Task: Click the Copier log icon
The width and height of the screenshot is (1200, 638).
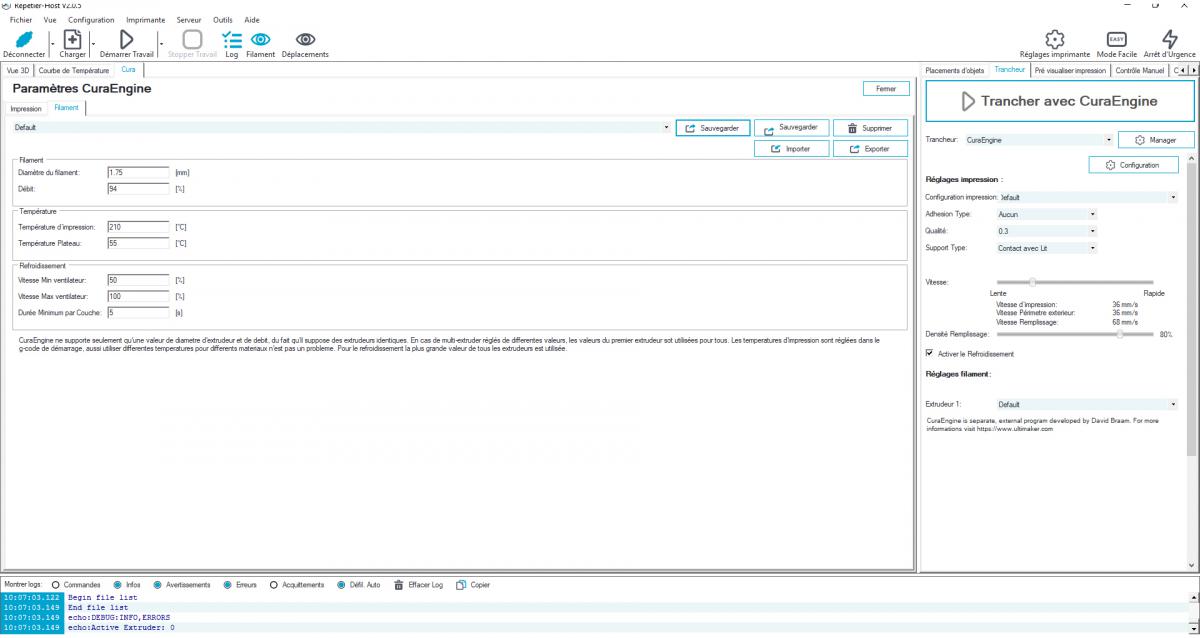Action: pyautogui.click(x=461, y=585)
